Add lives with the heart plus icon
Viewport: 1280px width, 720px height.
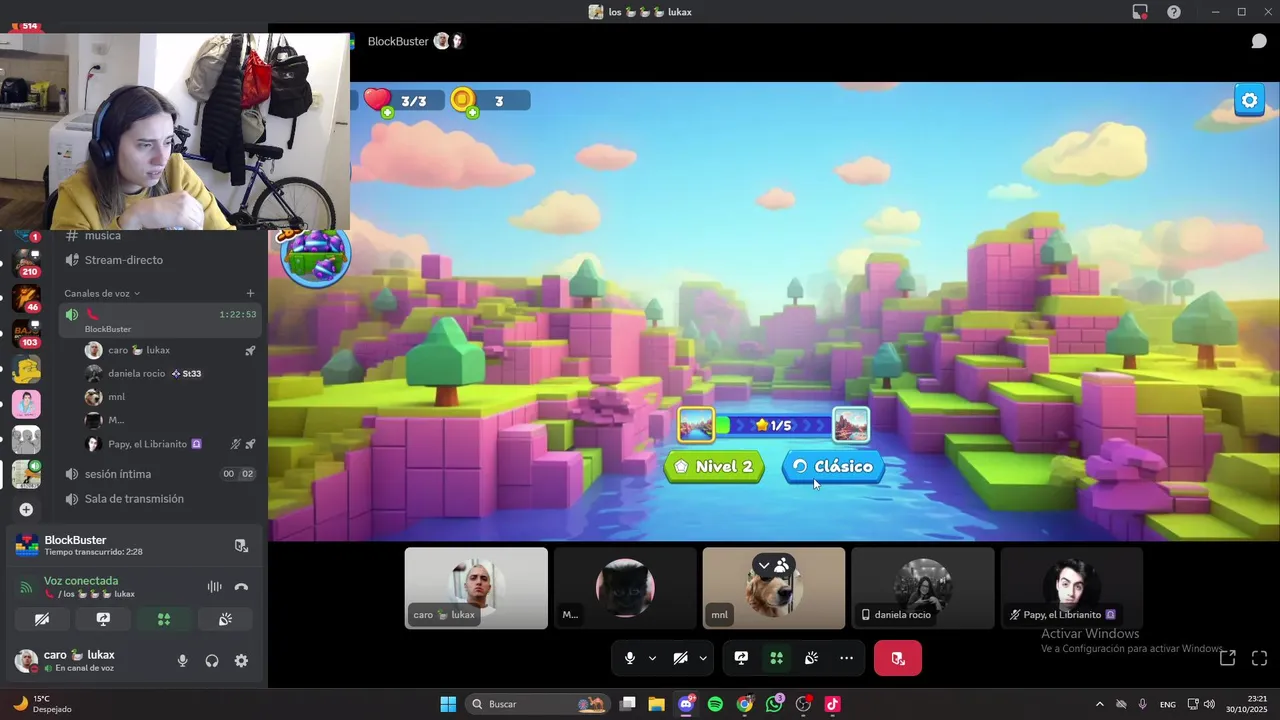[387, 112]
